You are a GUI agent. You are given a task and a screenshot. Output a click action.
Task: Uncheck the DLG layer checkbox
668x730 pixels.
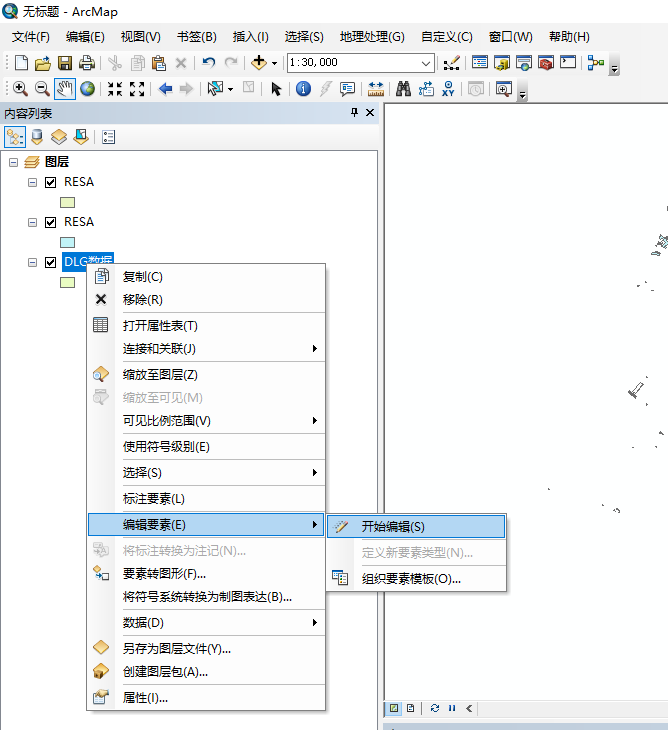click(50, 262)
